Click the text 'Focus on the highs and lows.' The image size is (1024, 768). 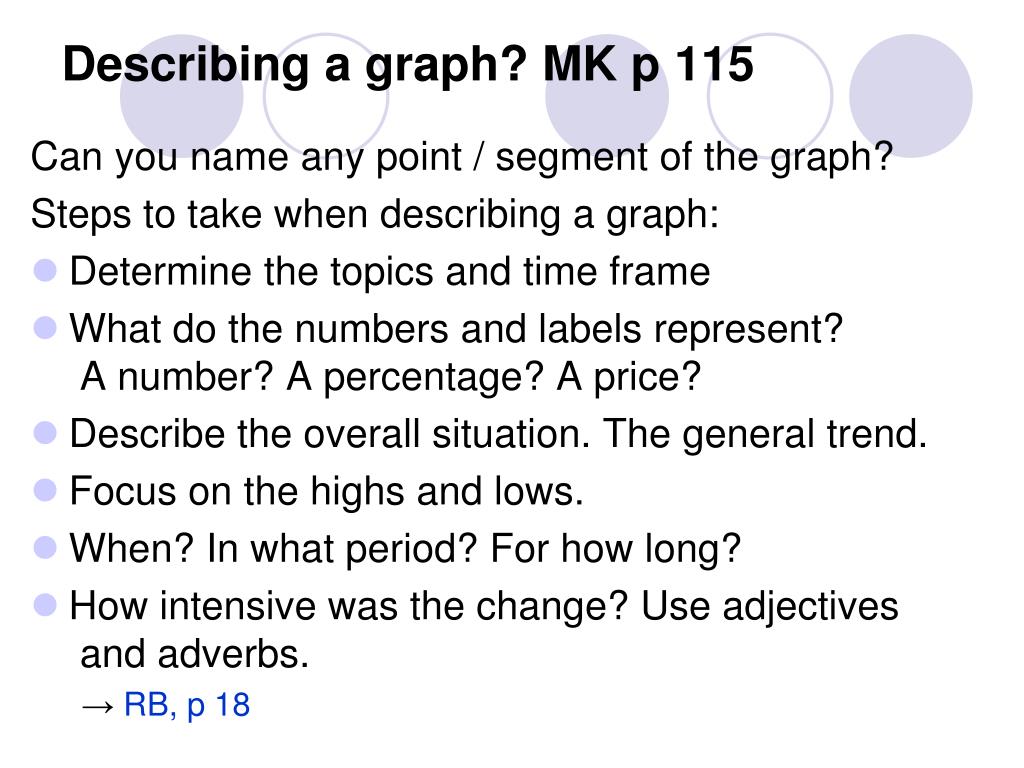327,491
